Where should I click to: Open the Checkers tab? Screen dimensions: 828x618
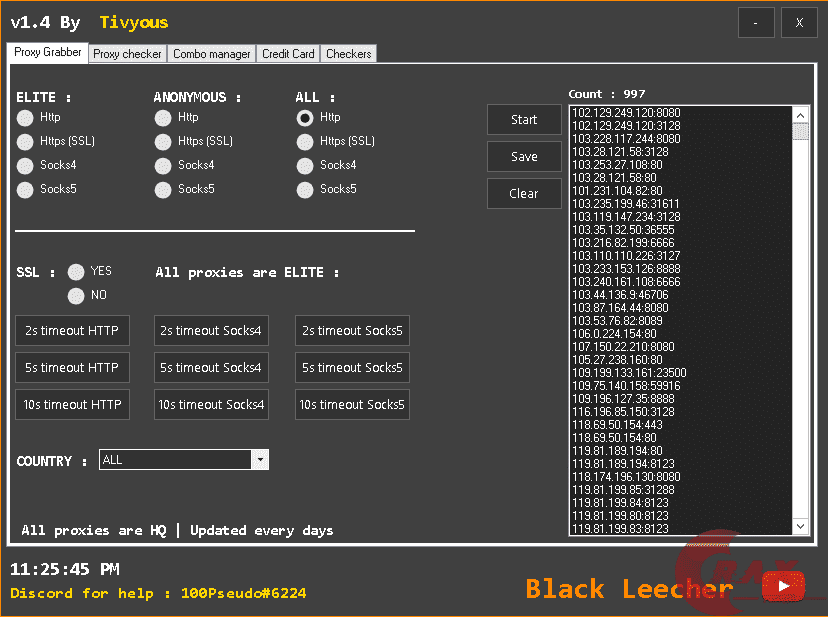(x=349, y=54)
